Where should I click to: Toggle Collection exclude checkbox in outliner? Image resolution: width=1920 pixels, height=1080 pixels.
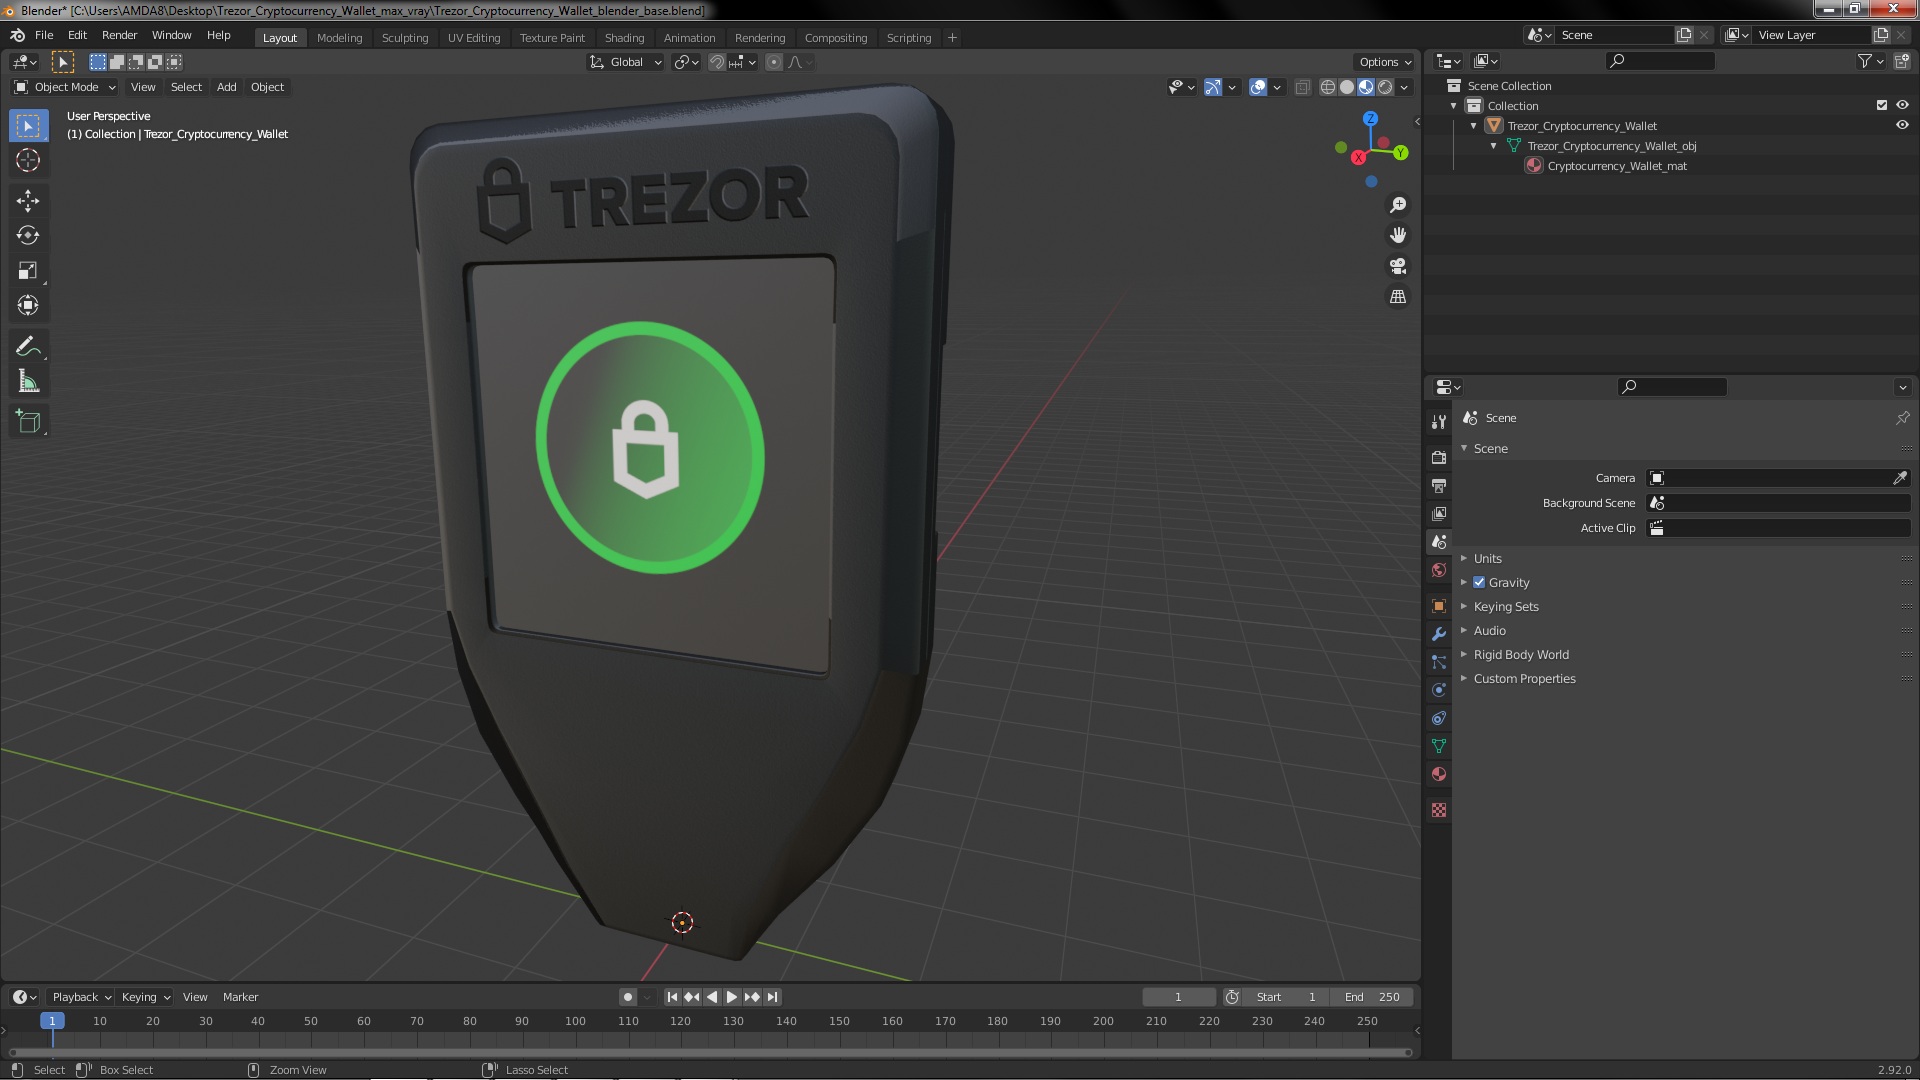[x=1882, y=105]
